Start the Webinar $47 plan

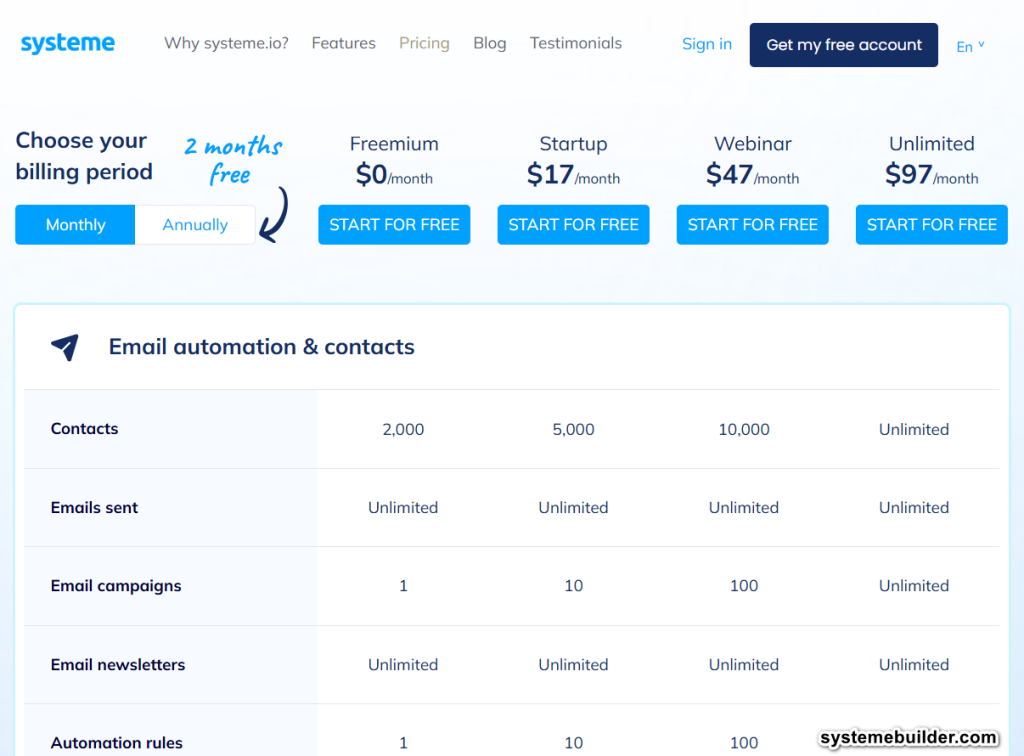[752, 224]
